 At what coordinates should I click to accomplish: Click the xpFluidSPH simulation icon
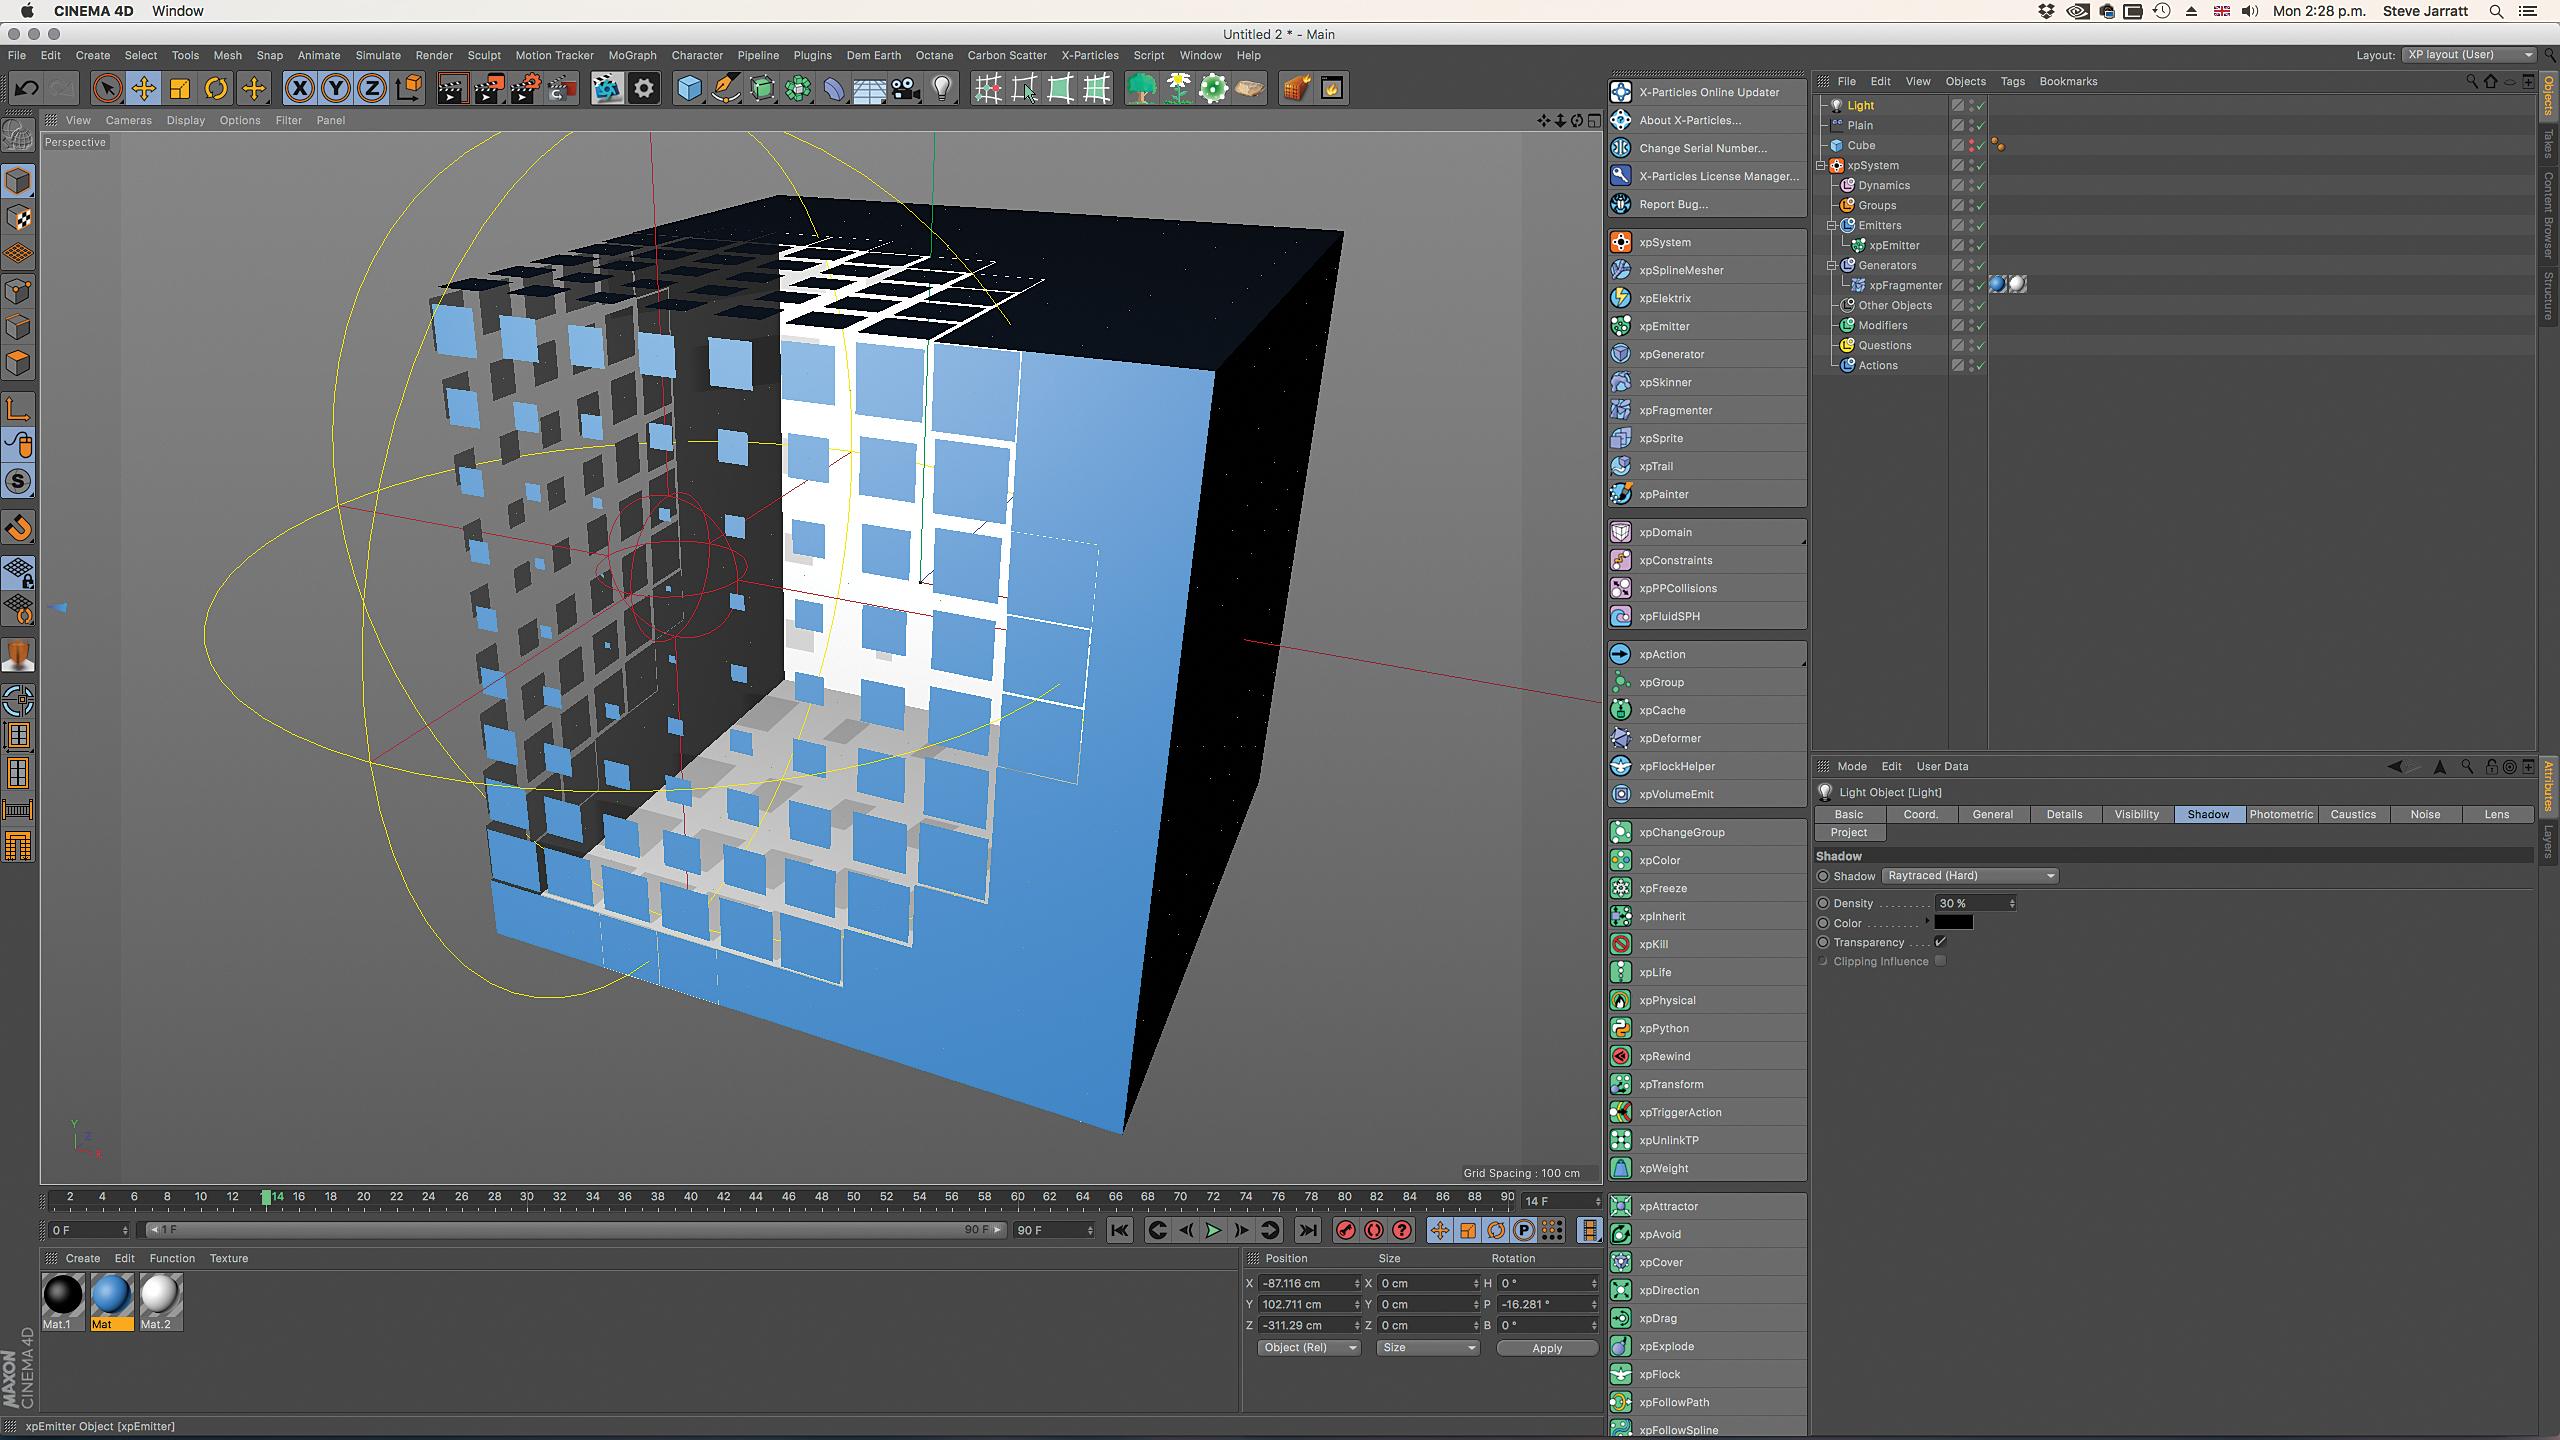pyautogui.click(x=1621, y=615)
